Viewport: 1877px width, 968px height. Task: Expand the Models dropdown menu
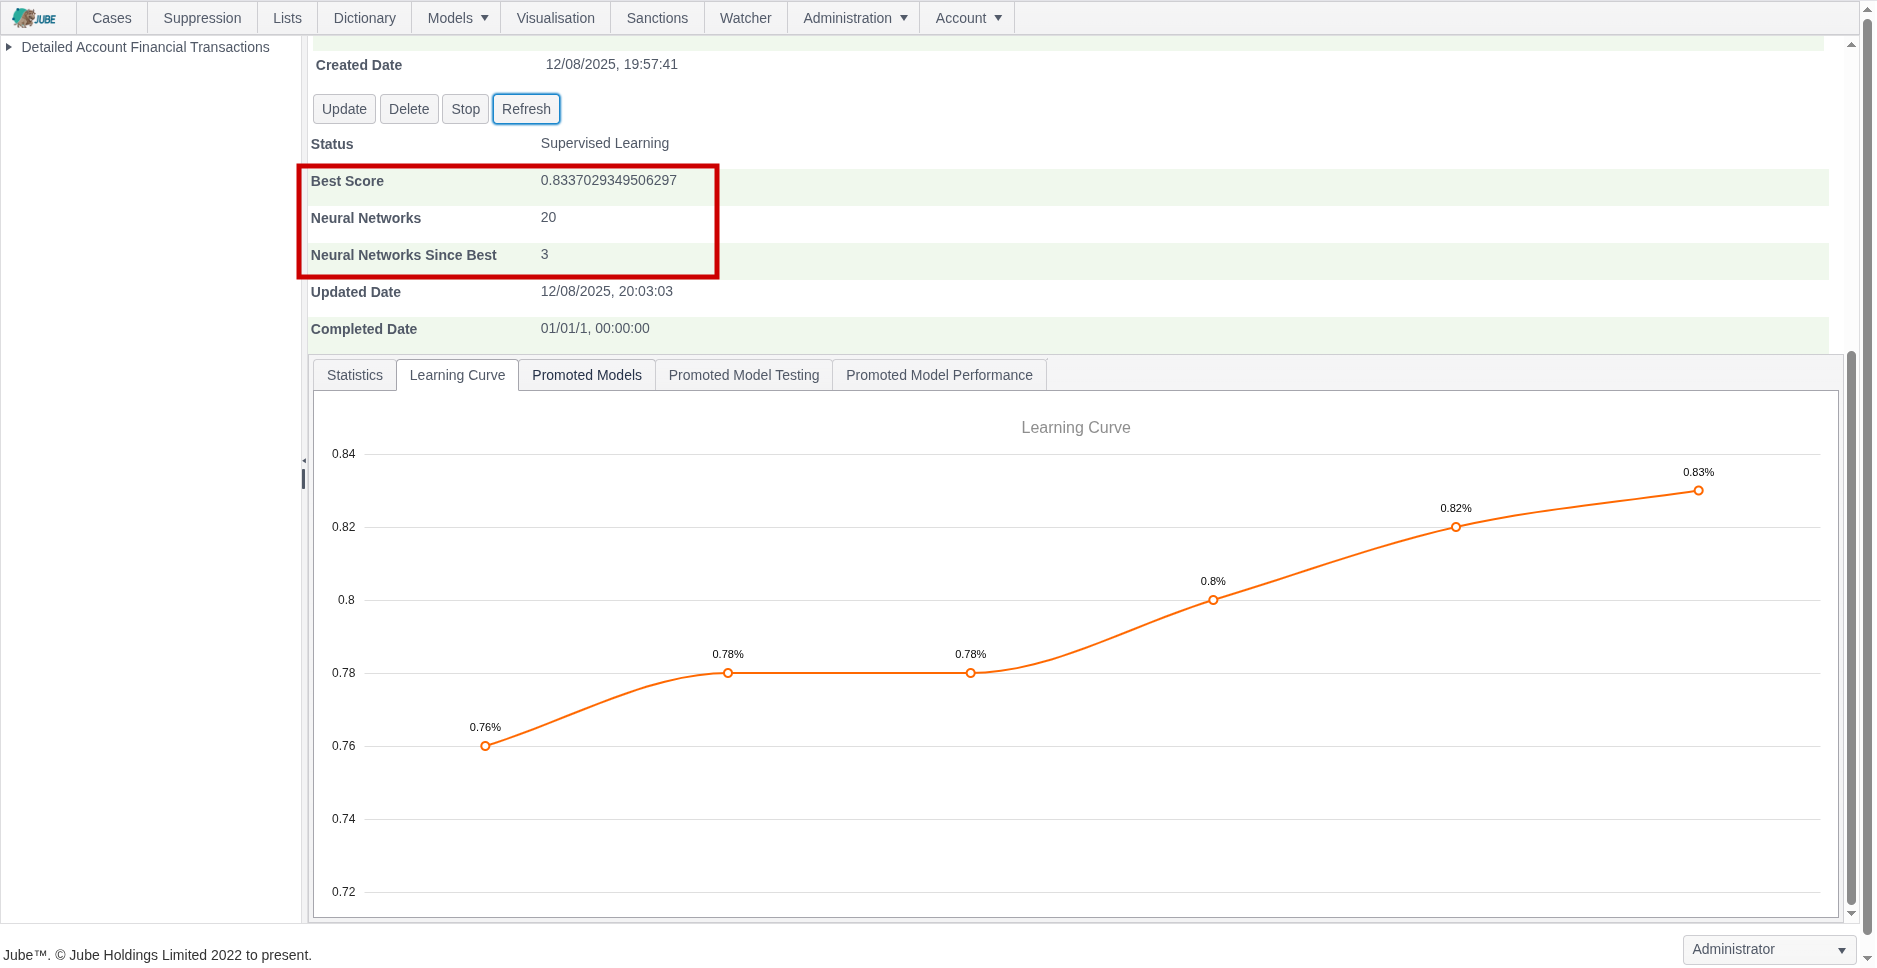(457, 18)
